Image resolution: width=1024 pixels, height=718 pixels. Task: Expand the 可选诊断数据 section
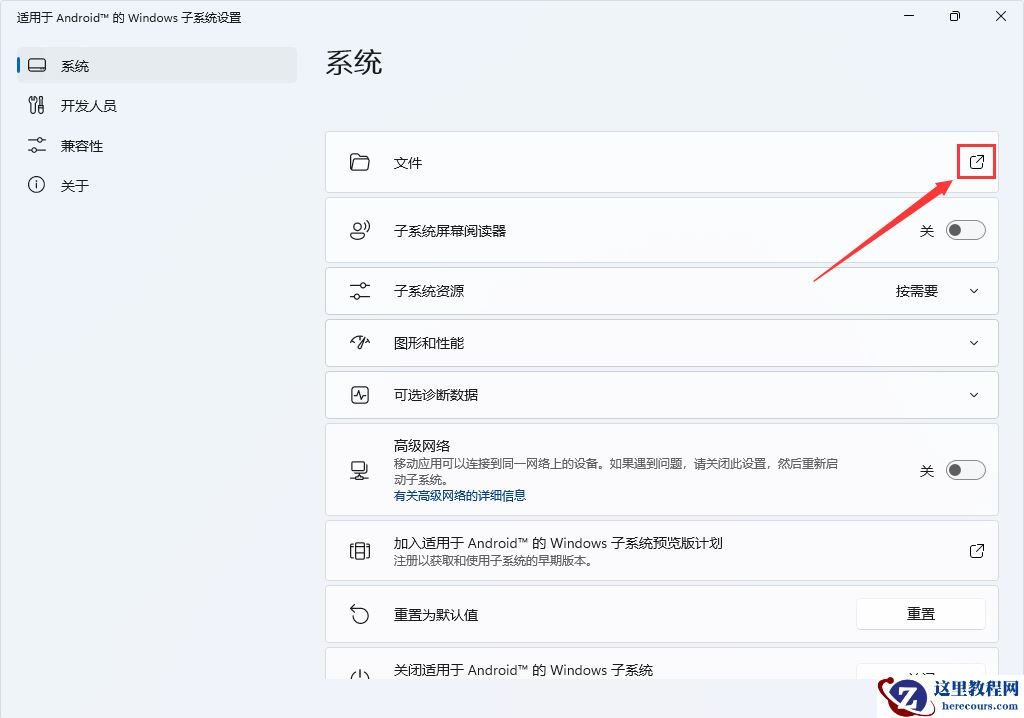coord(974,394)
